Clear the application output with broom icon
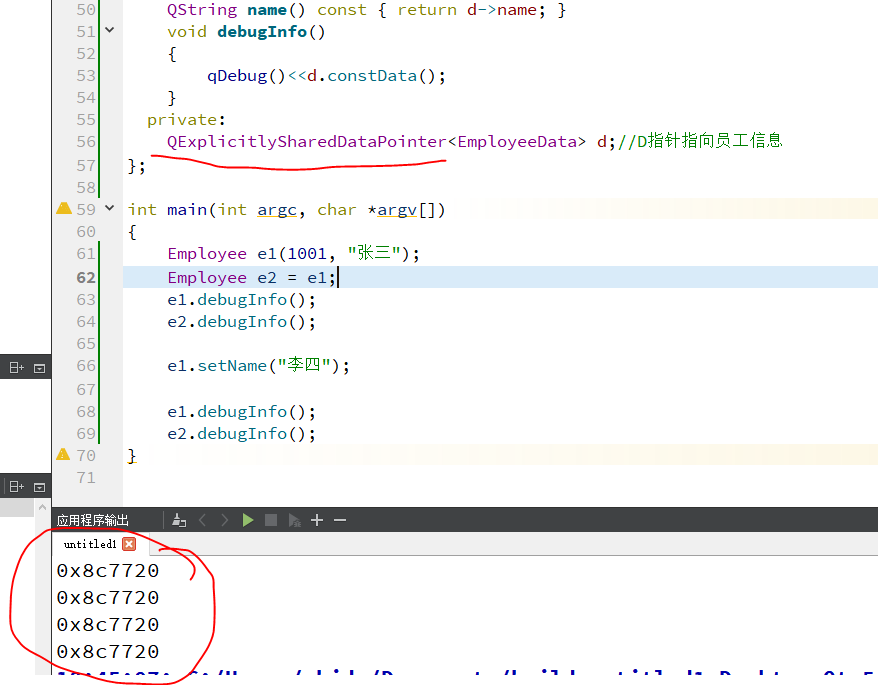The image size is (878, 685). (x=178, y=520)
